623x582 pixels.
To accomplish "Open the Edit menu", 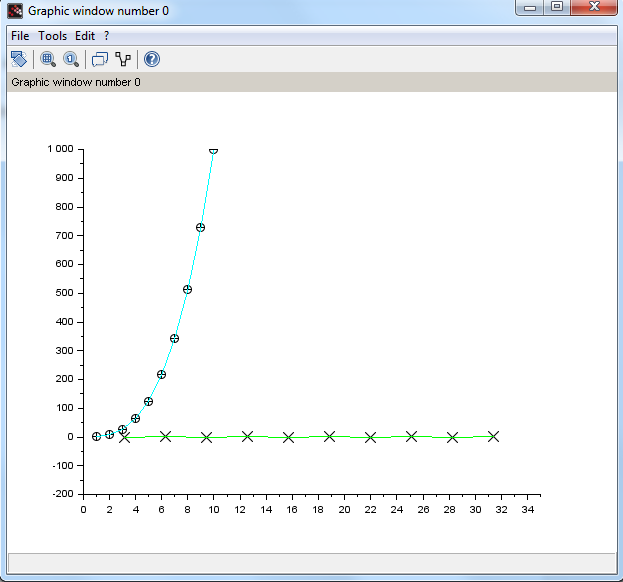I will coord(85,36).
